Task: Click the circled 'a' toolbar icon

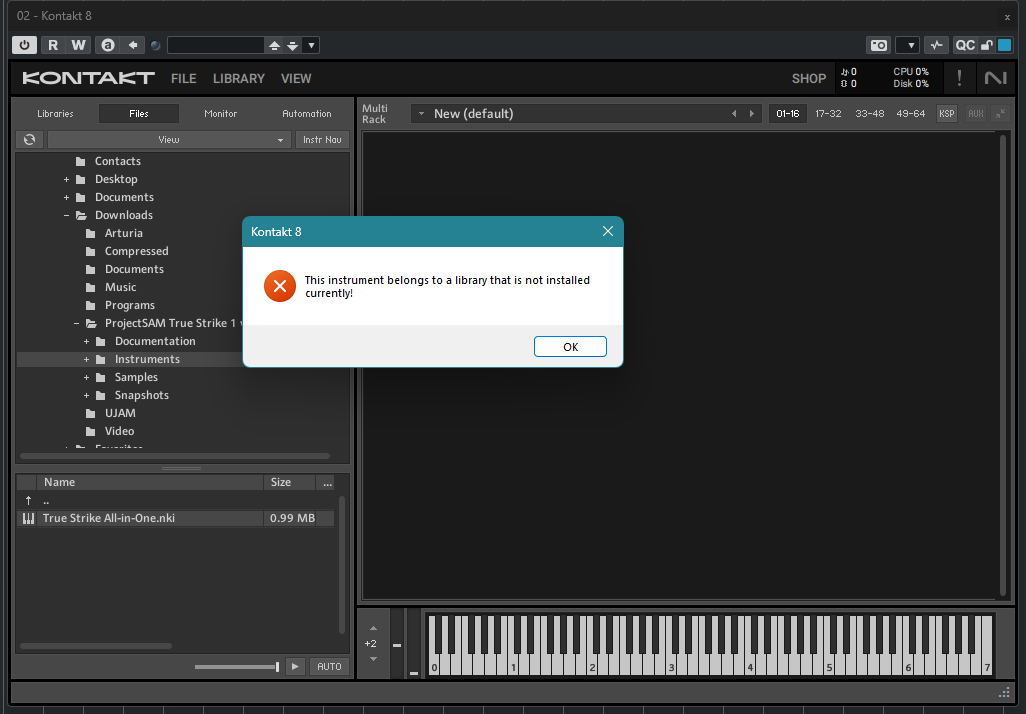Action: (108, 45)
